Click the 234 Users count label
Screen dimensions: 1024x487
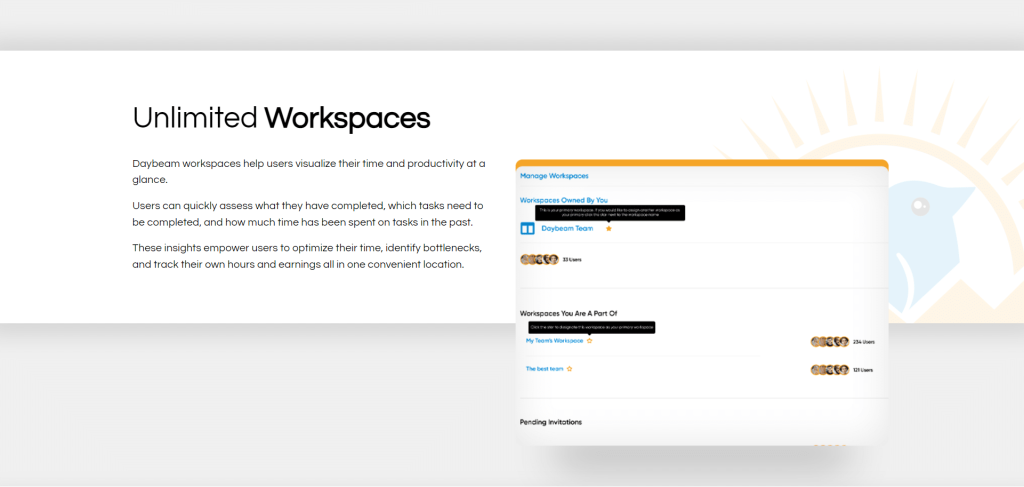(863, 341)
